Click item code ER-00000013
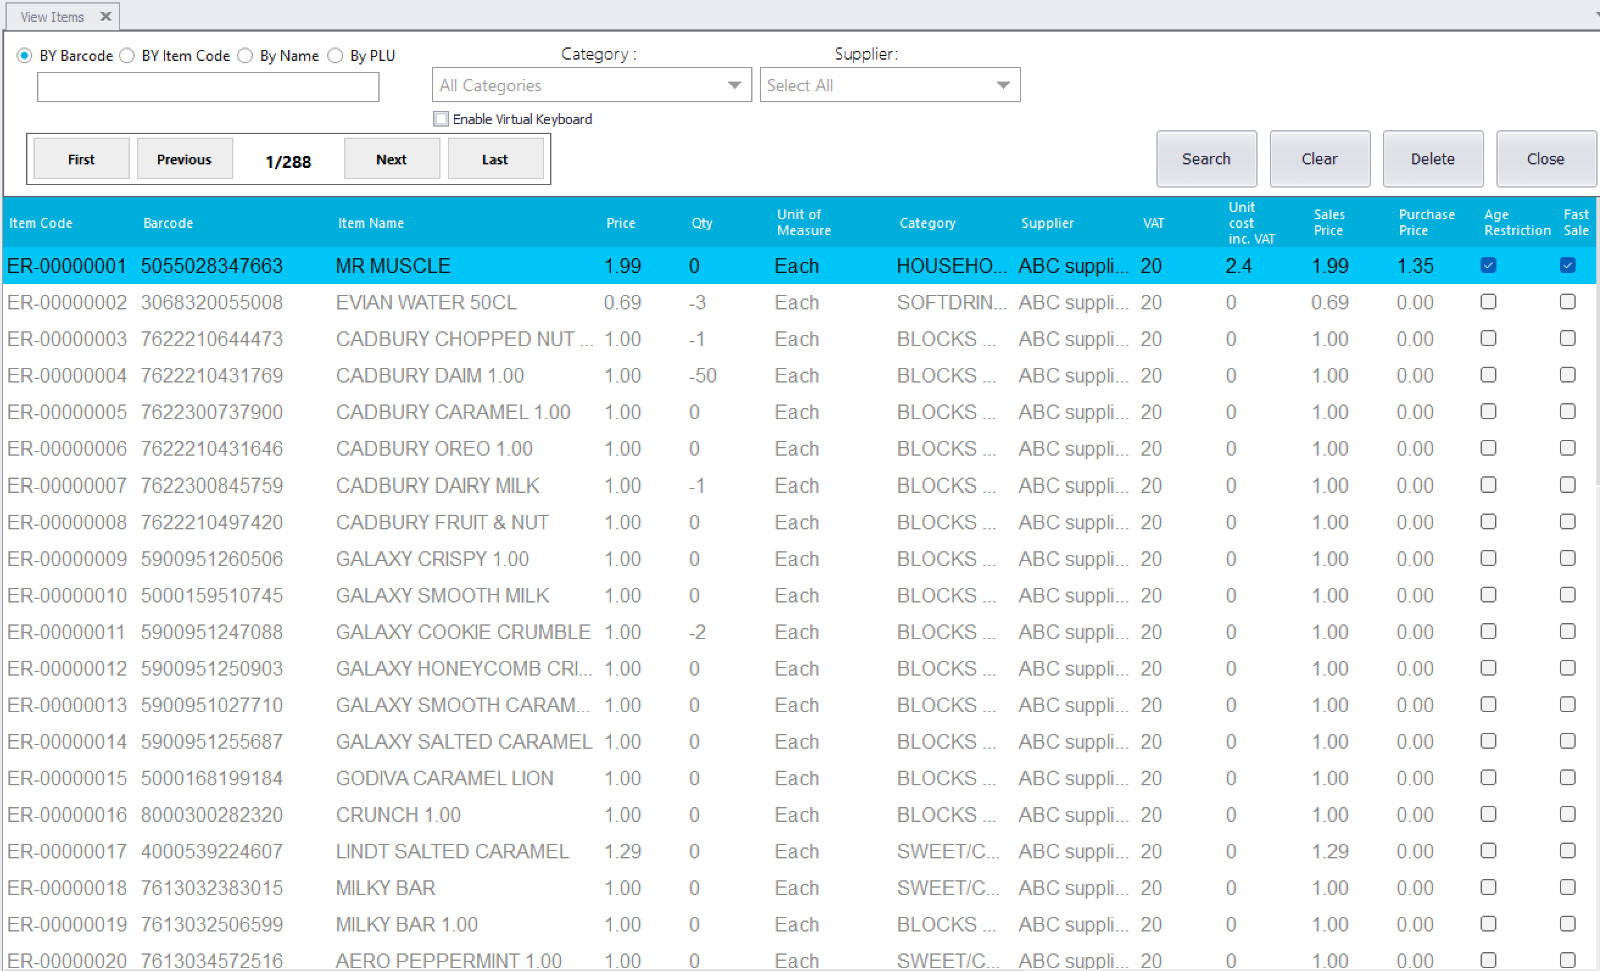This screenshot has height=971, width=1600. point(67,706)
